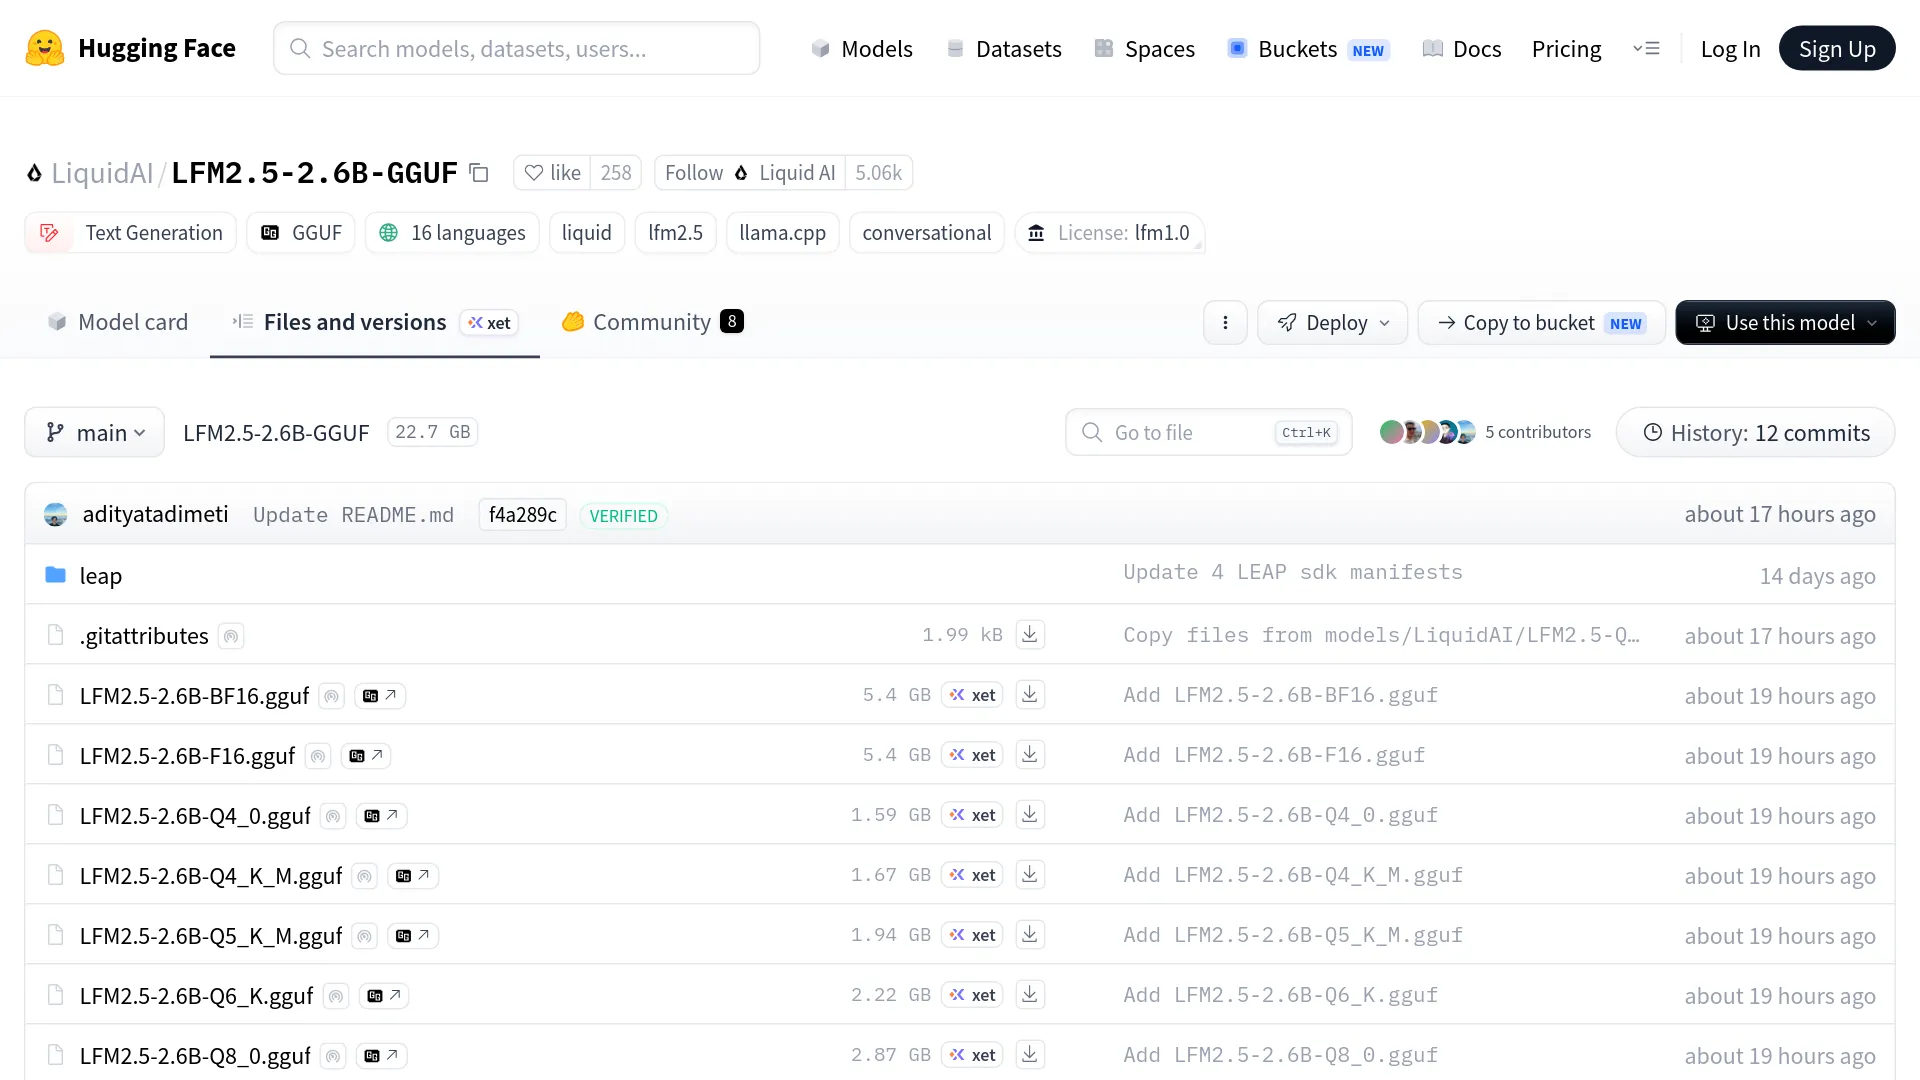This screenshot has height=1080, width=1920.
Task: Click the Sign Up button
Action: [1837, 48]
